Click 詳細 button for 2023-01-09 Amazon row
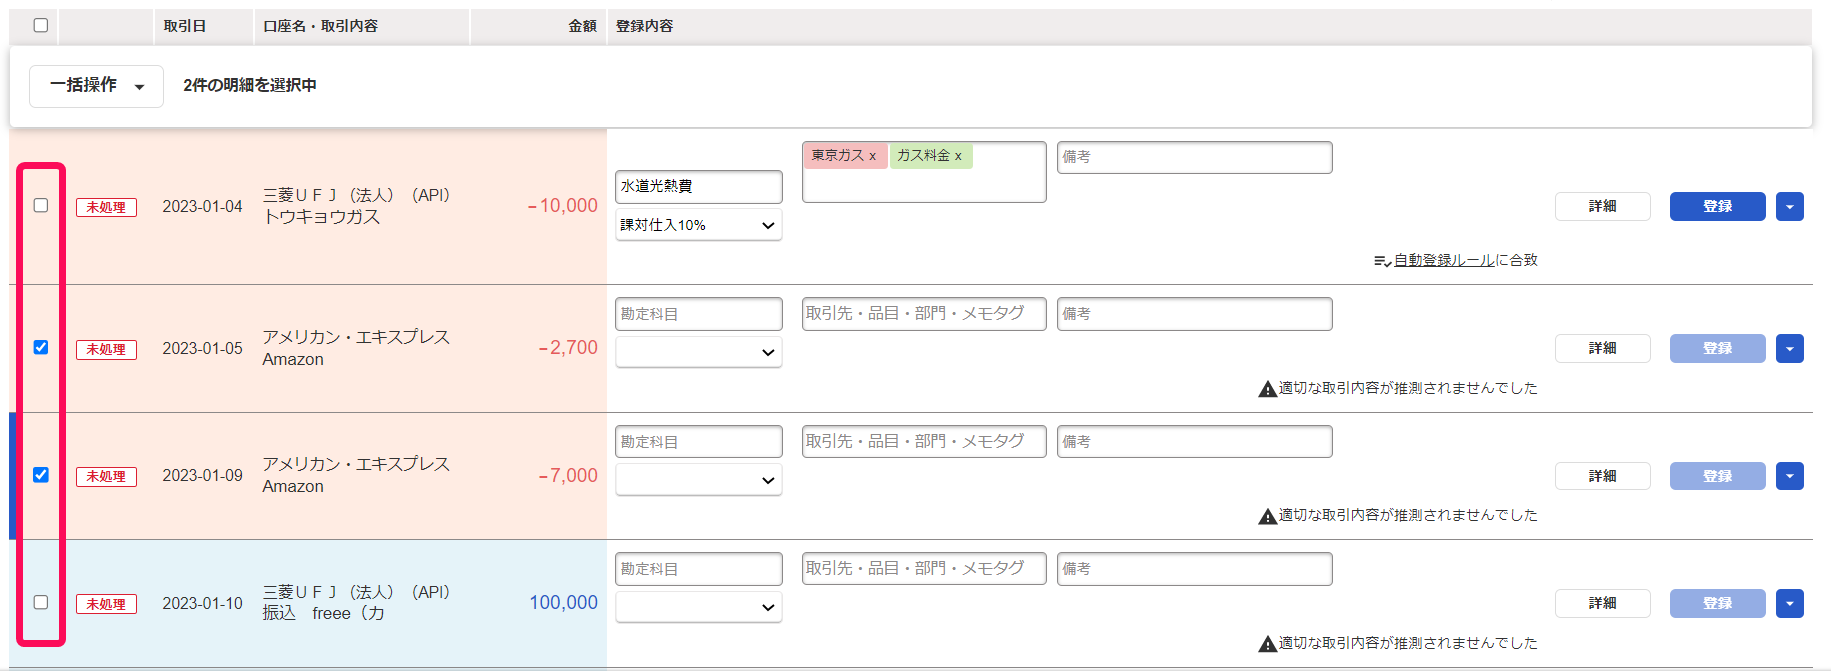 point(1602,476)
